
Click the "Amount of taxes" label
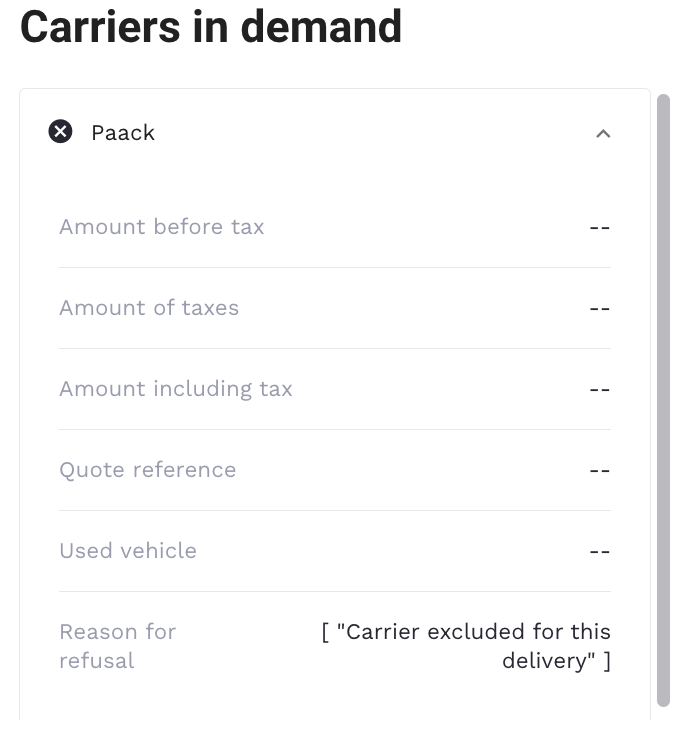[149, 308]
